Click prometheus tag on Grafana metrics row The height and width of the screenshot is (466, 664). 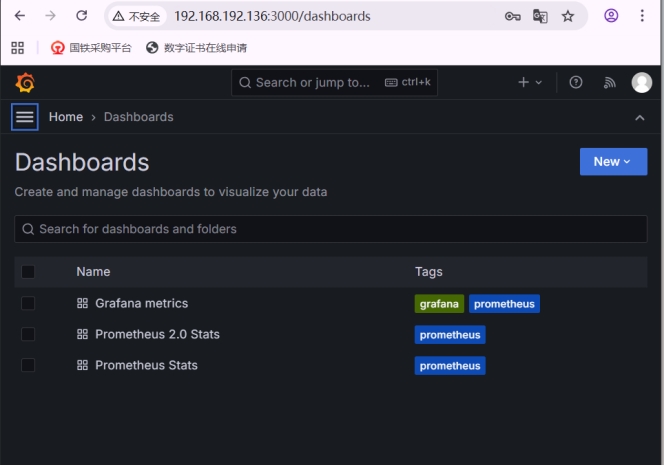tap(504, 304)
